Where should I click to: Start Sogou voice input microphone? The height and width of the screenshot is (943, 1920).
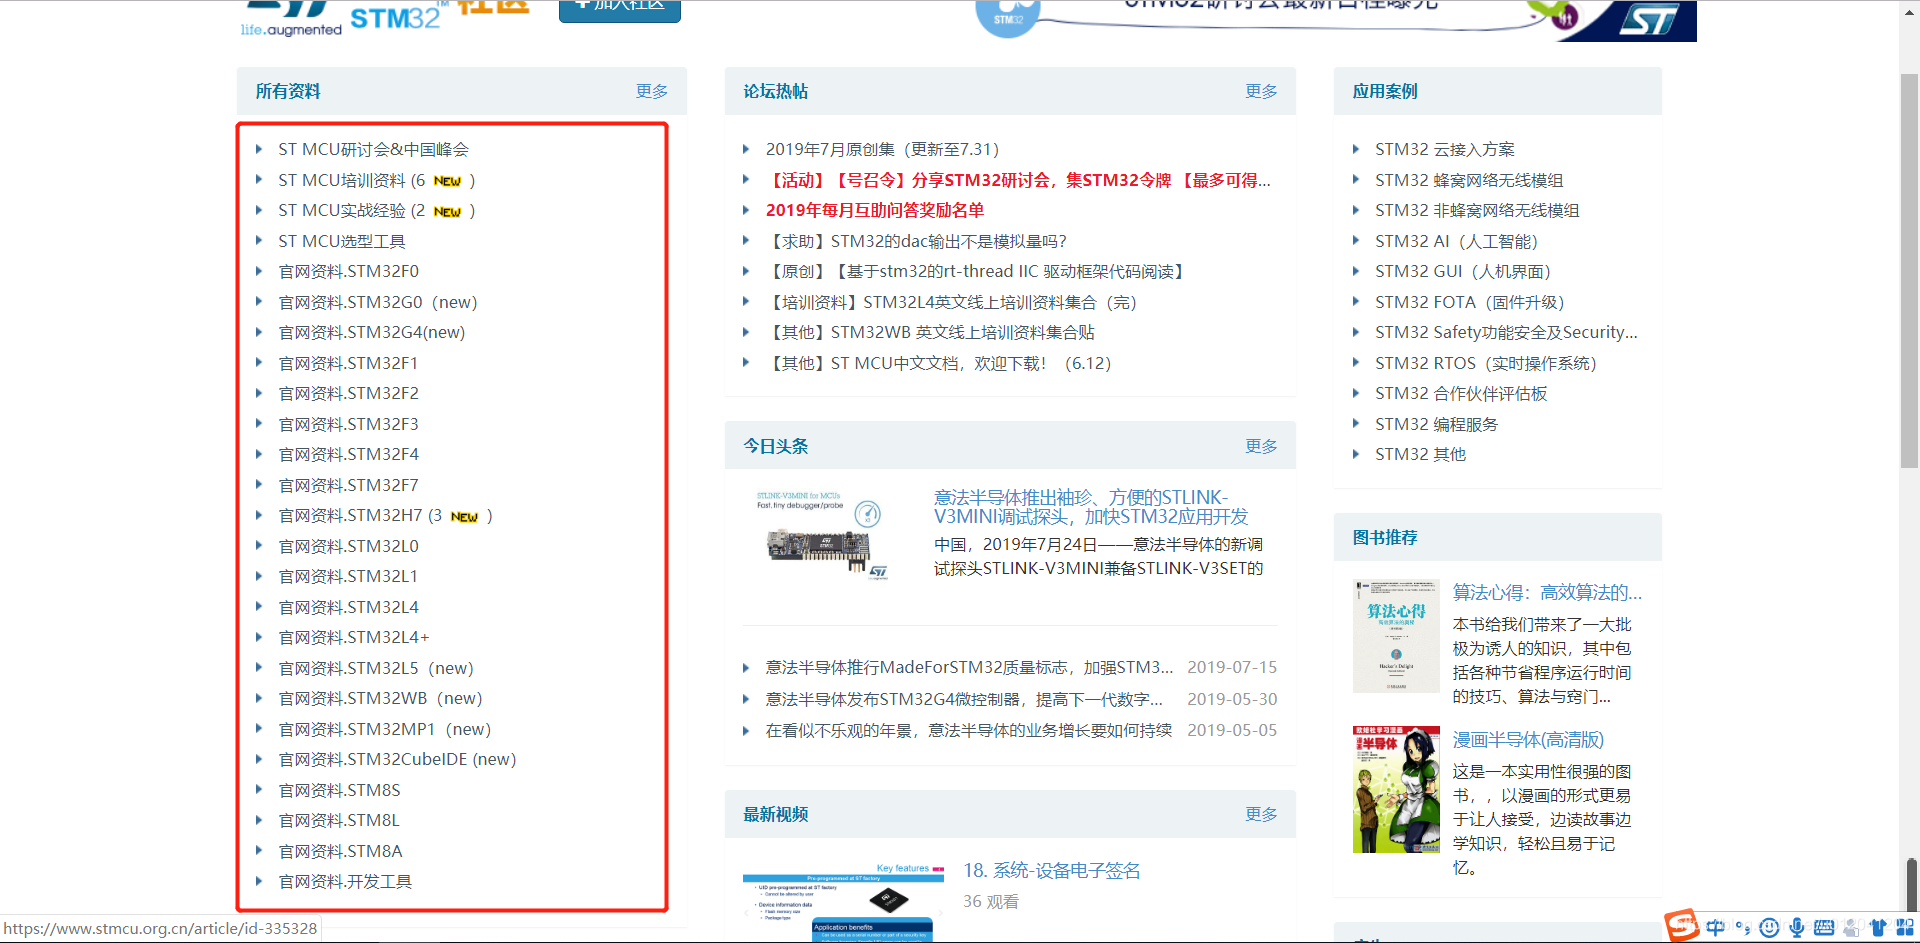(1796, 928)
